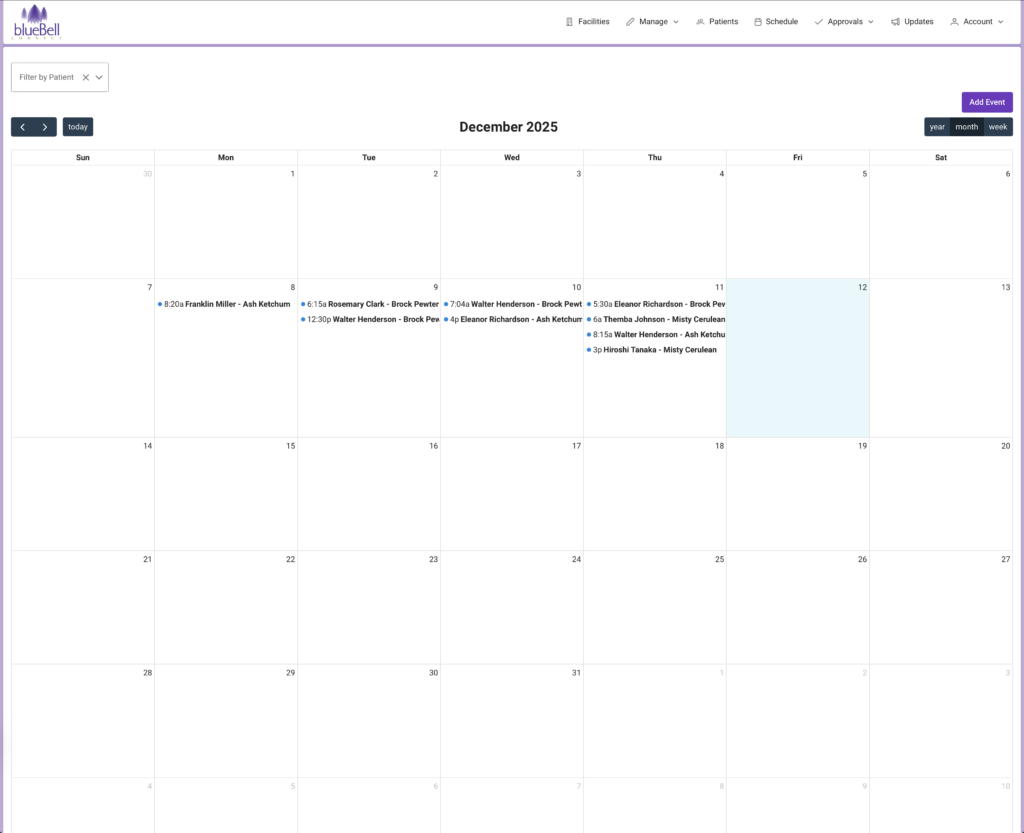
Task: Go to next month arrow
Action: tap(45, 127)
